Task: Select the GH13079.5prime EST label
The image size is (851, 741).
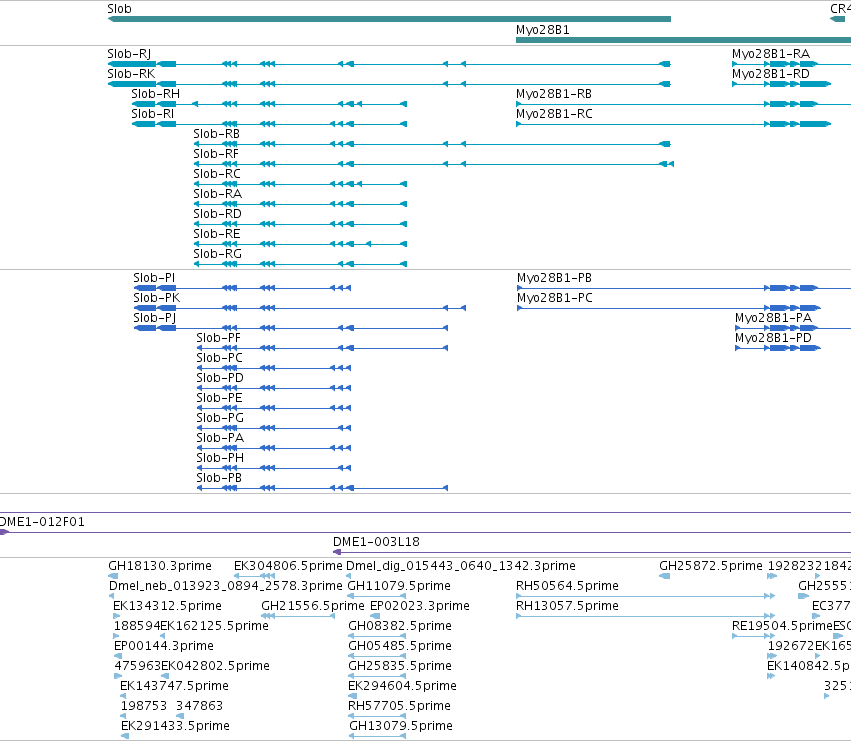Action: click(401, 727)
